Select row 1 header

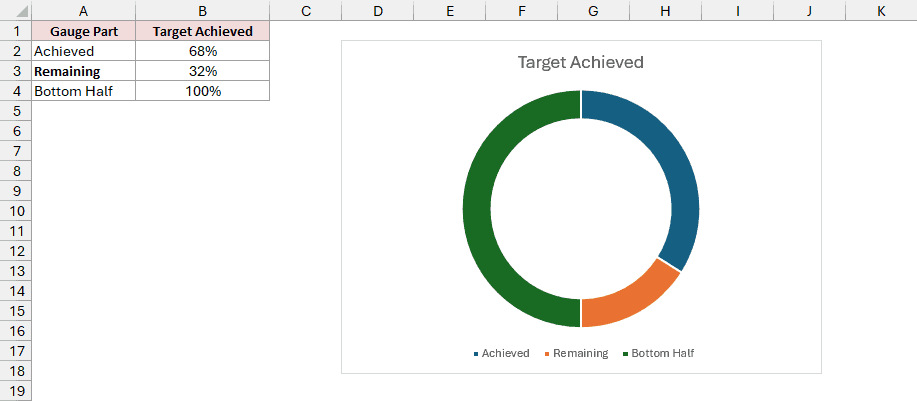(x=16, y=31)
